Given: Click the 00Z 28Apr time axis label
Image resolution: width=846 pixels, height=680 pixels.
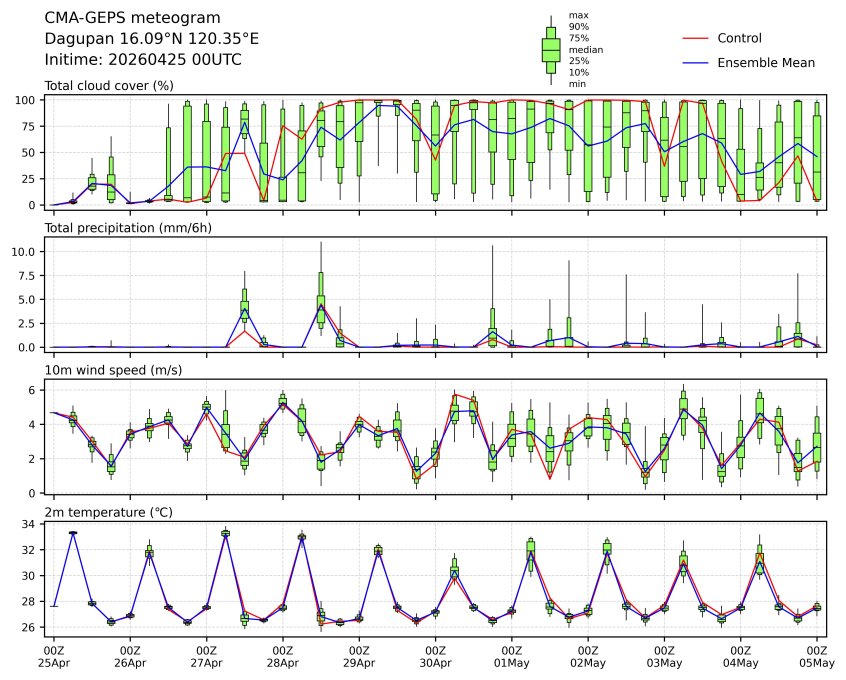Looking at the screenshot, I should 283,656.
